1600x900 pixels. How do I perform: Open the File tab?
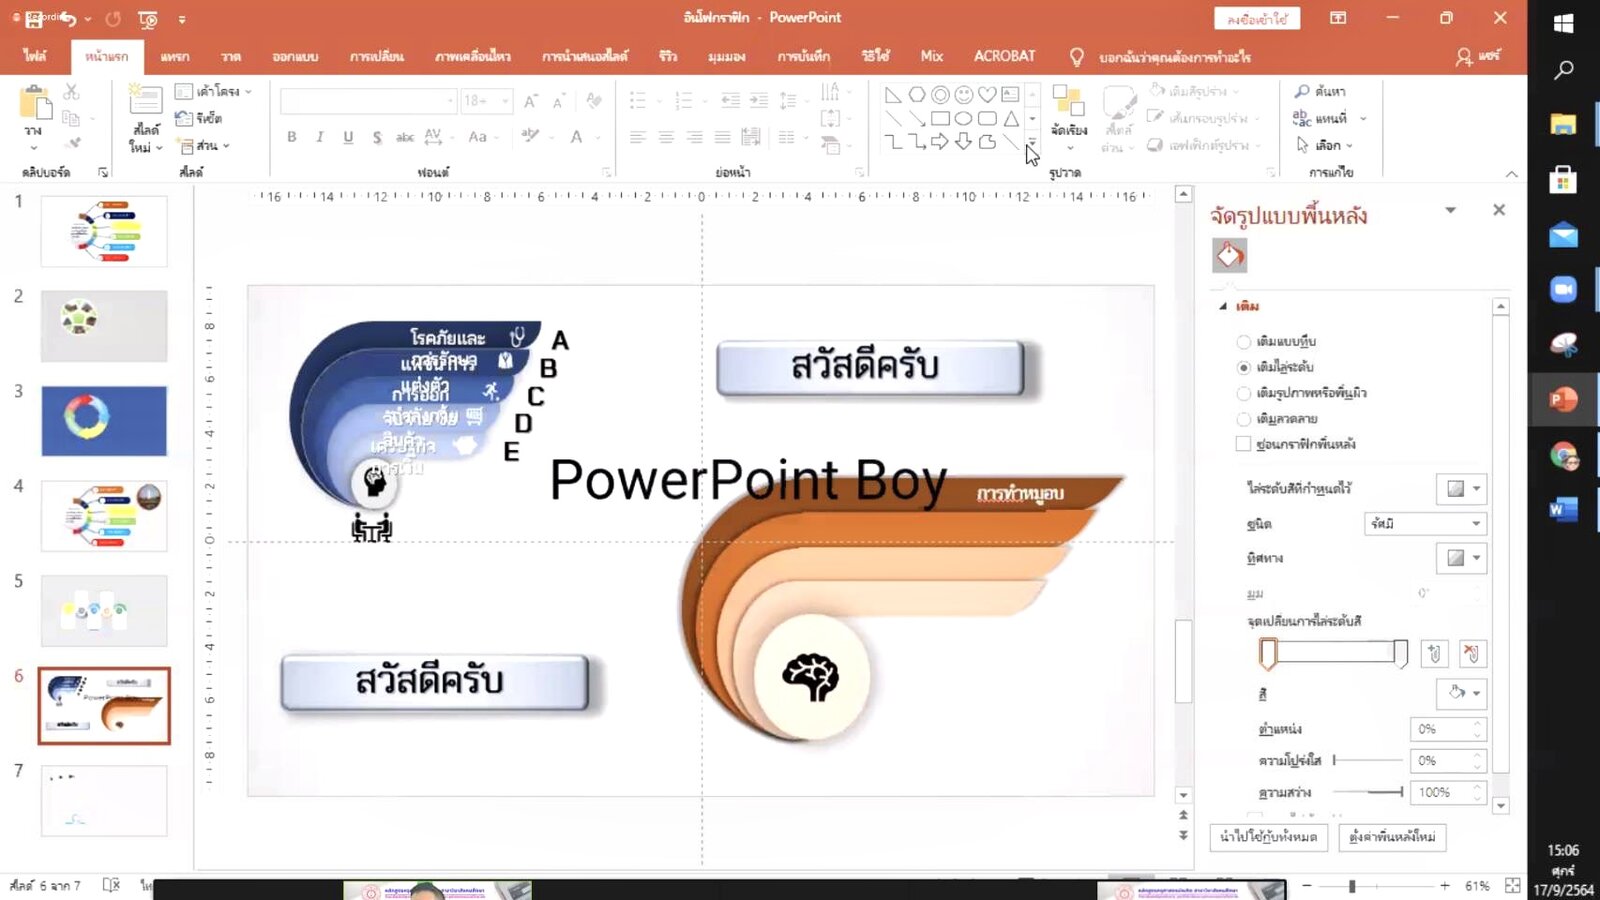pyautogui.click(x=35, y=56)
